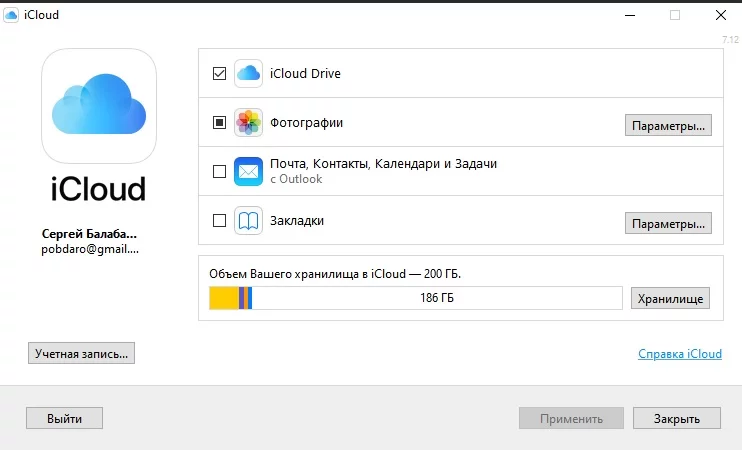
Task: Click the Photos flower icon
Action: point(248,123)
